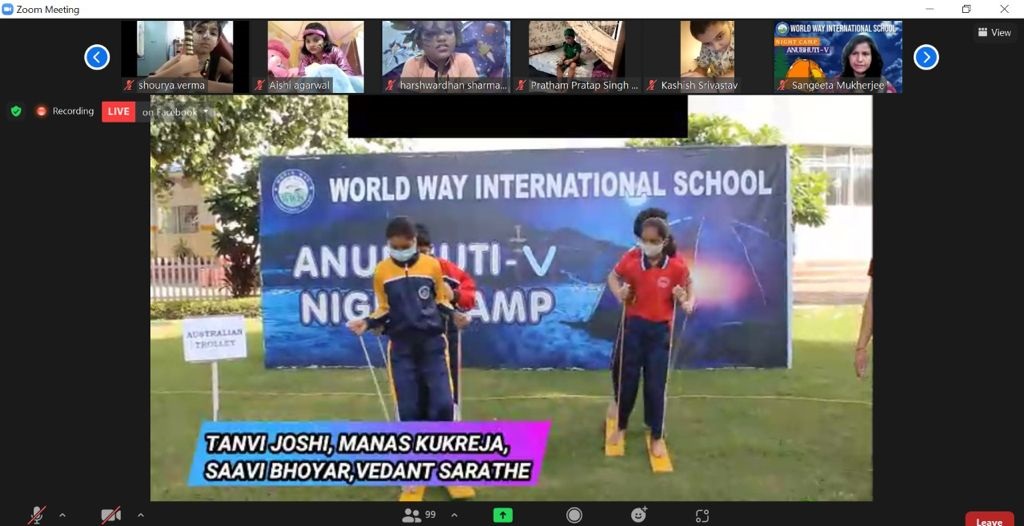1024x526 pixels.
Task: Restore down the Zoom Meeting window
Action: click(x=967, y=9)
